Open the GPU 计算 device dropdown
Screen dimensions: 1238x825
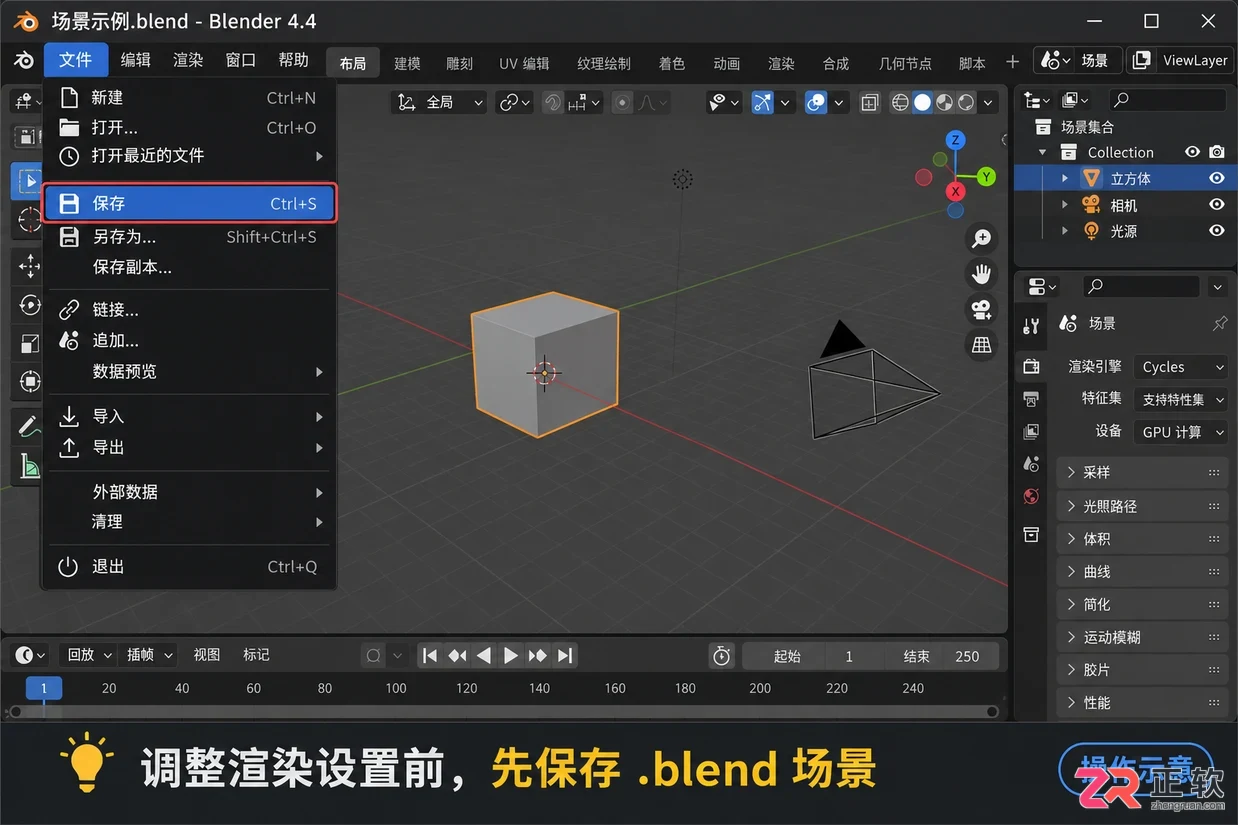pyautogui.click(x=1180, y=432)
